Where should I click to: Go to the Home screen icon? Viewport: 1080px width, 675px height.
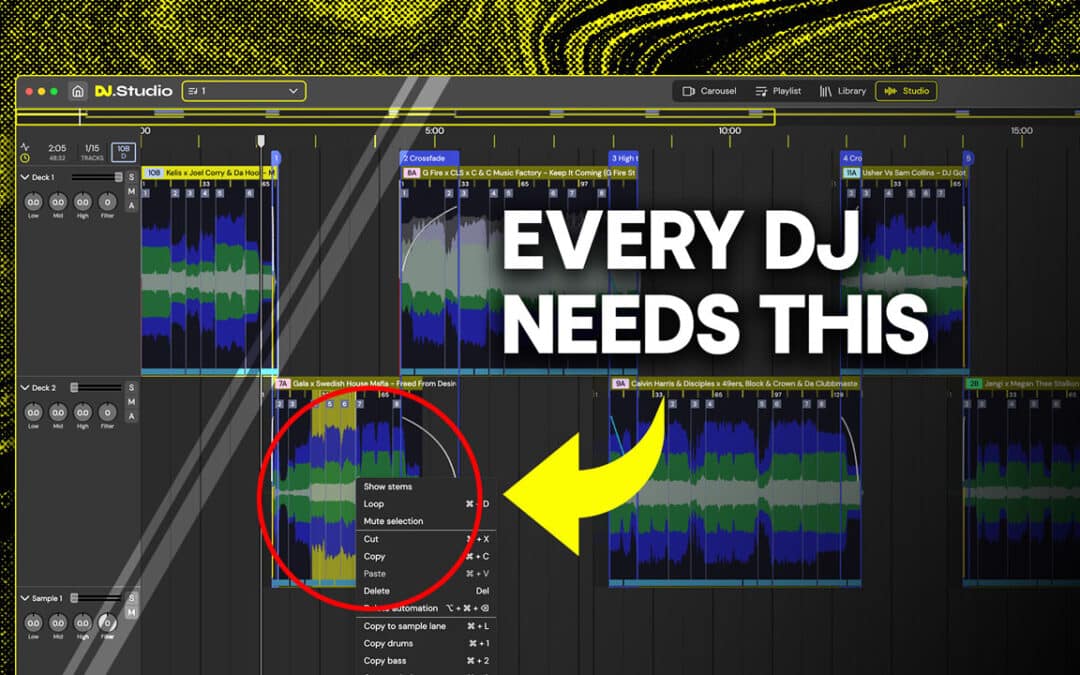click(78, 91)
